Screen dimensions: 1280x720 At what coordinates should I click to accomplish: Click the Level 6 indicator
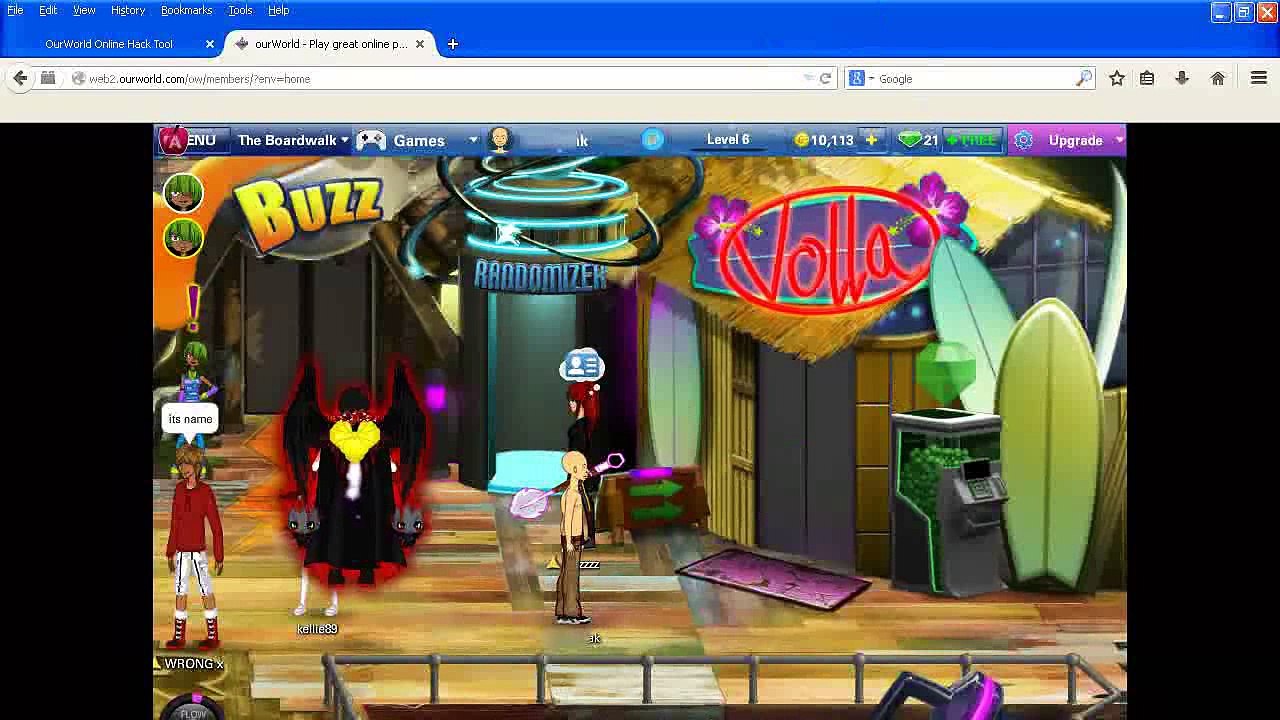point(728,140)
